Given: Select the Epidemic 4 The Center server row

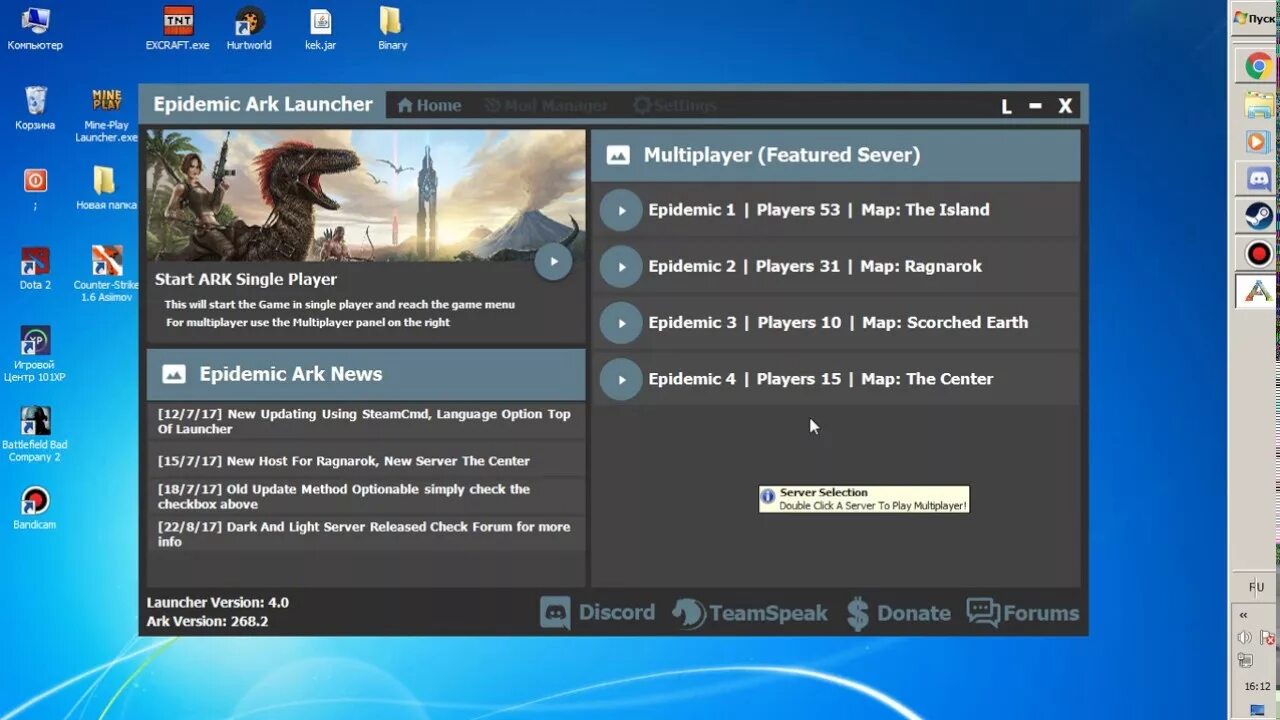Looking at the screenshot, I should point(836,379).
